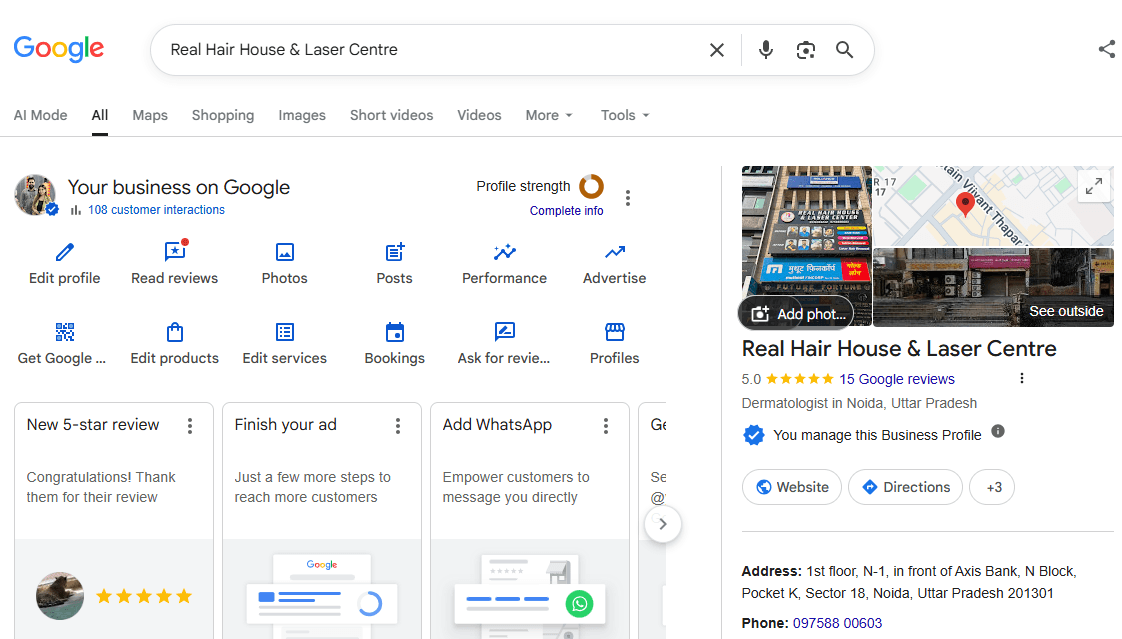Open options menu on Finish your ad card
Image resolution: width=1122 pixels, height=639 pixels.
point(398,426)
